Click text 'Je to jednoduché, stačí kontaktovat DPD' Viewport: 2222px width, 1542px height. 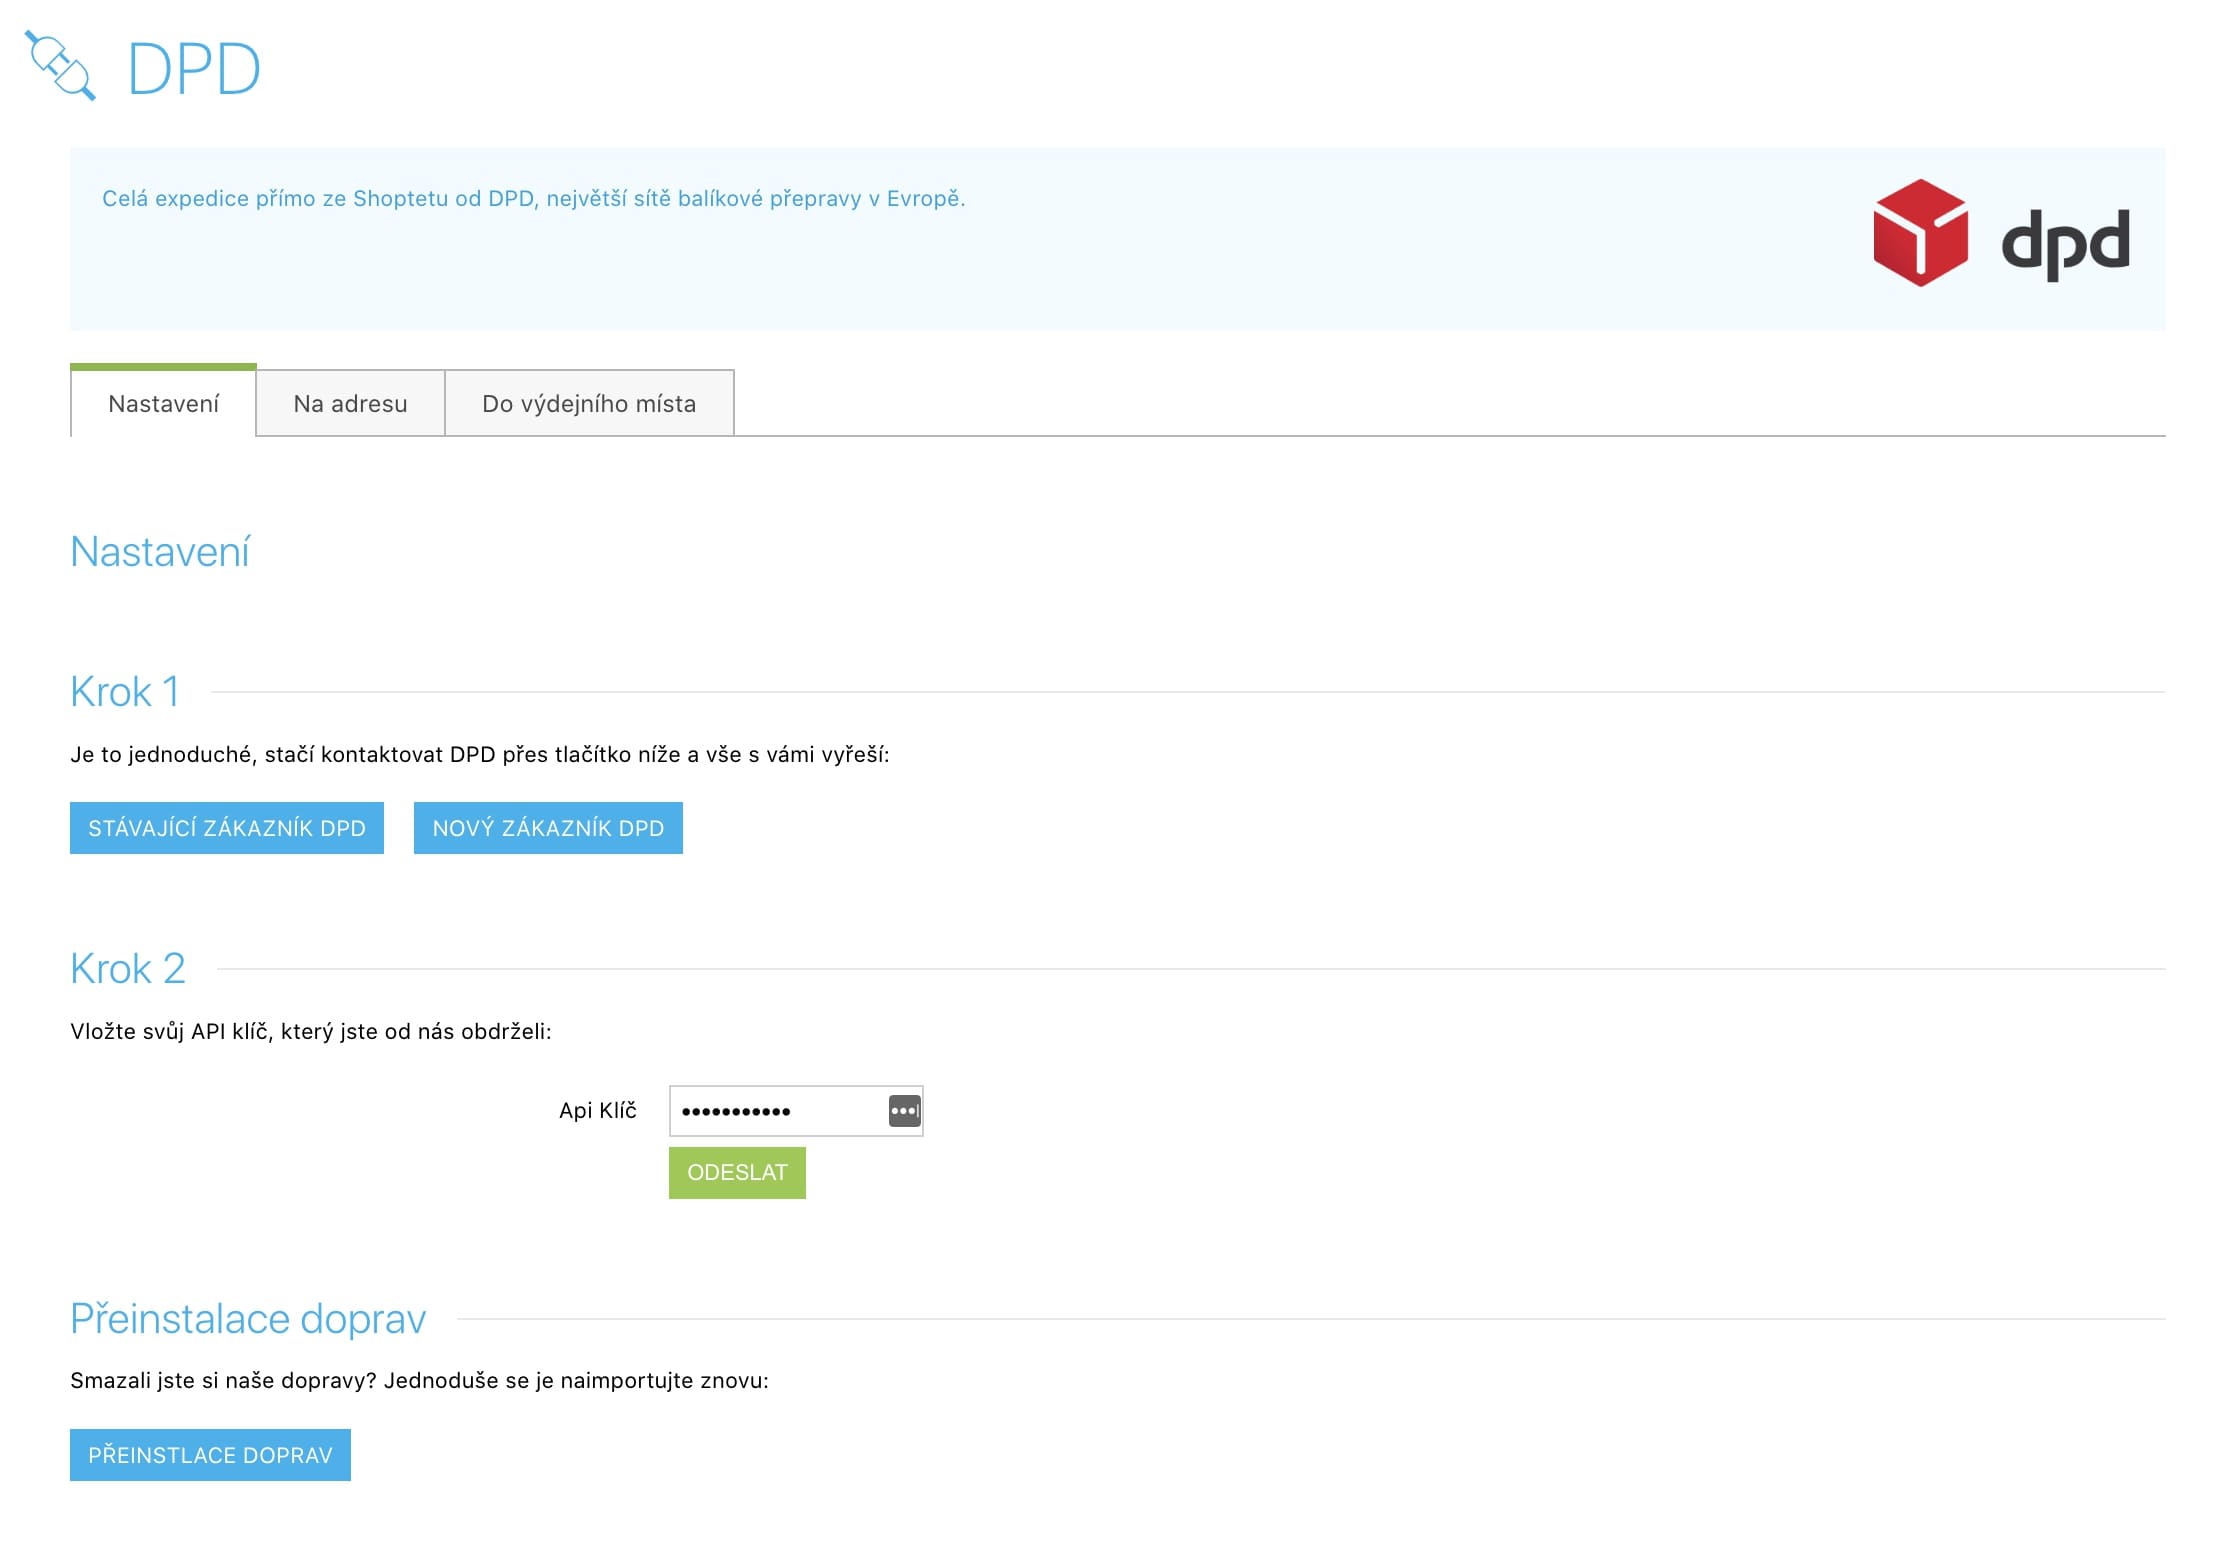[284, 754]
